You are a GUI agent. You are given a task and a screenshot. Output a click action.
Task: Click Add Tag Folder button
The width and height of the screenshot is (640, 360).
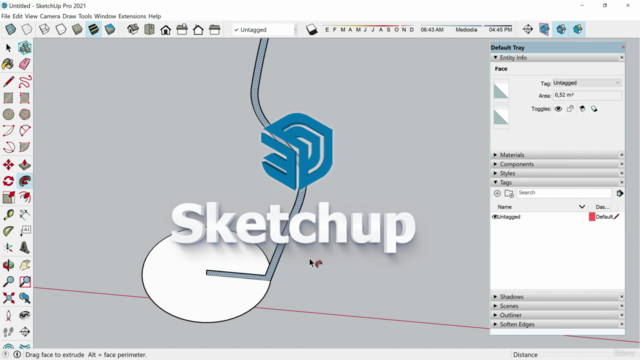coord(509,193)
